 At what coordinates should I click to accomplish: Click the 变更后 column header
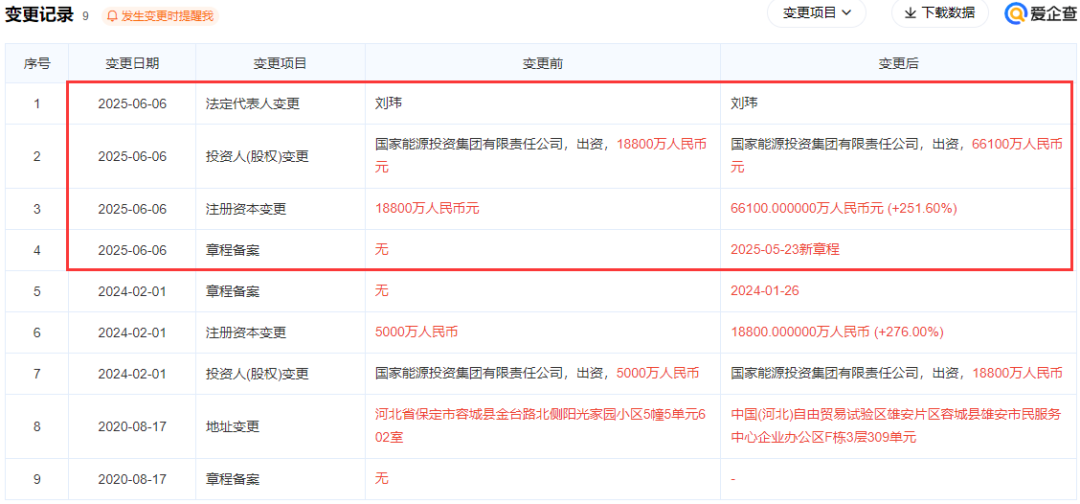(898, 63)
